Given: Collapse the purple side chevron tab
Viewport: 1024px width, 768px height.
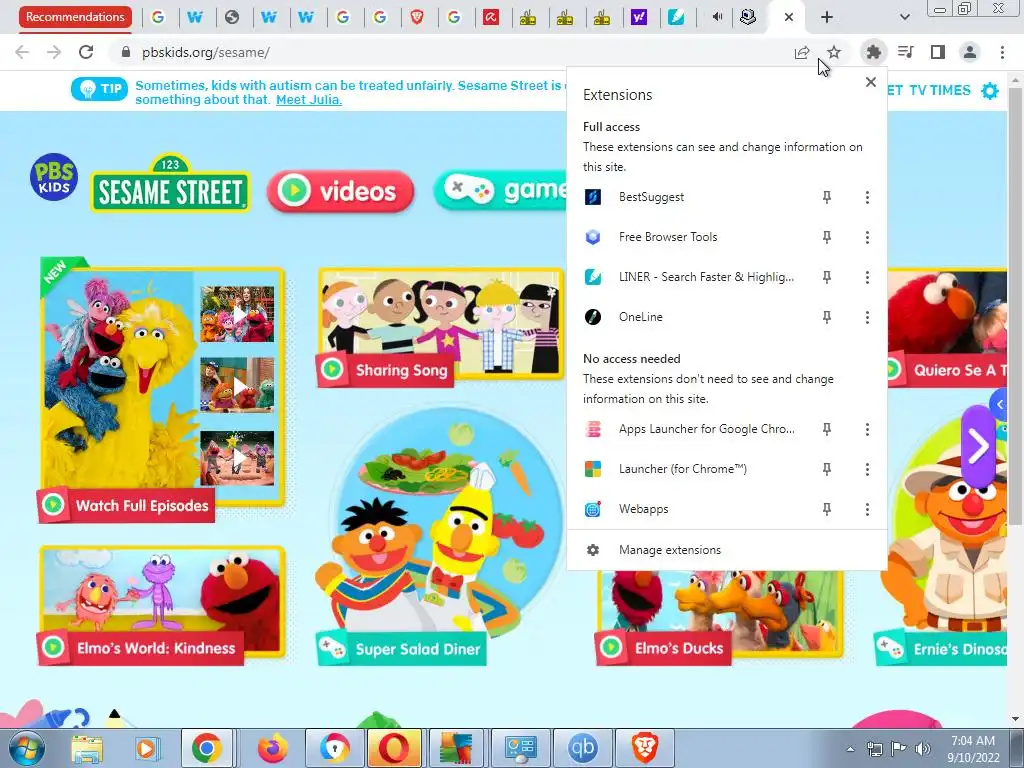Looking at the screenshot, I should tap(1000, 405).
